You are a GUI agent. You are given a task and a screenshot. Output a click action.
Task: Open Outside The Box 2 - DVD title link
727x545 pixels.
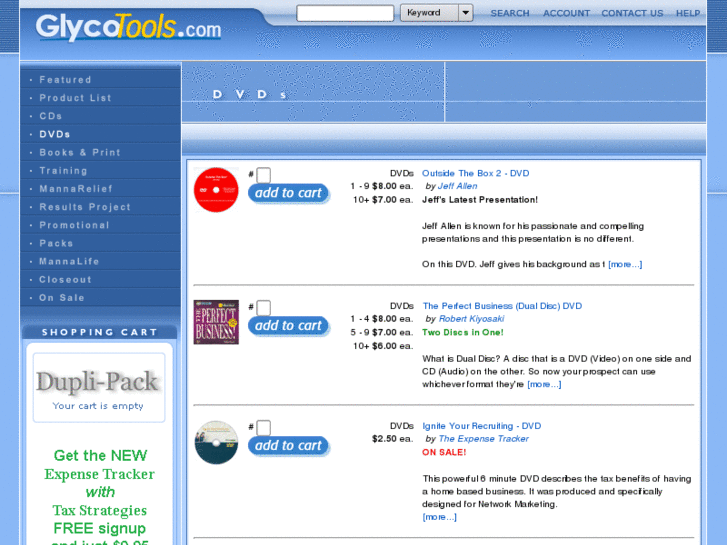coord(475,173)
